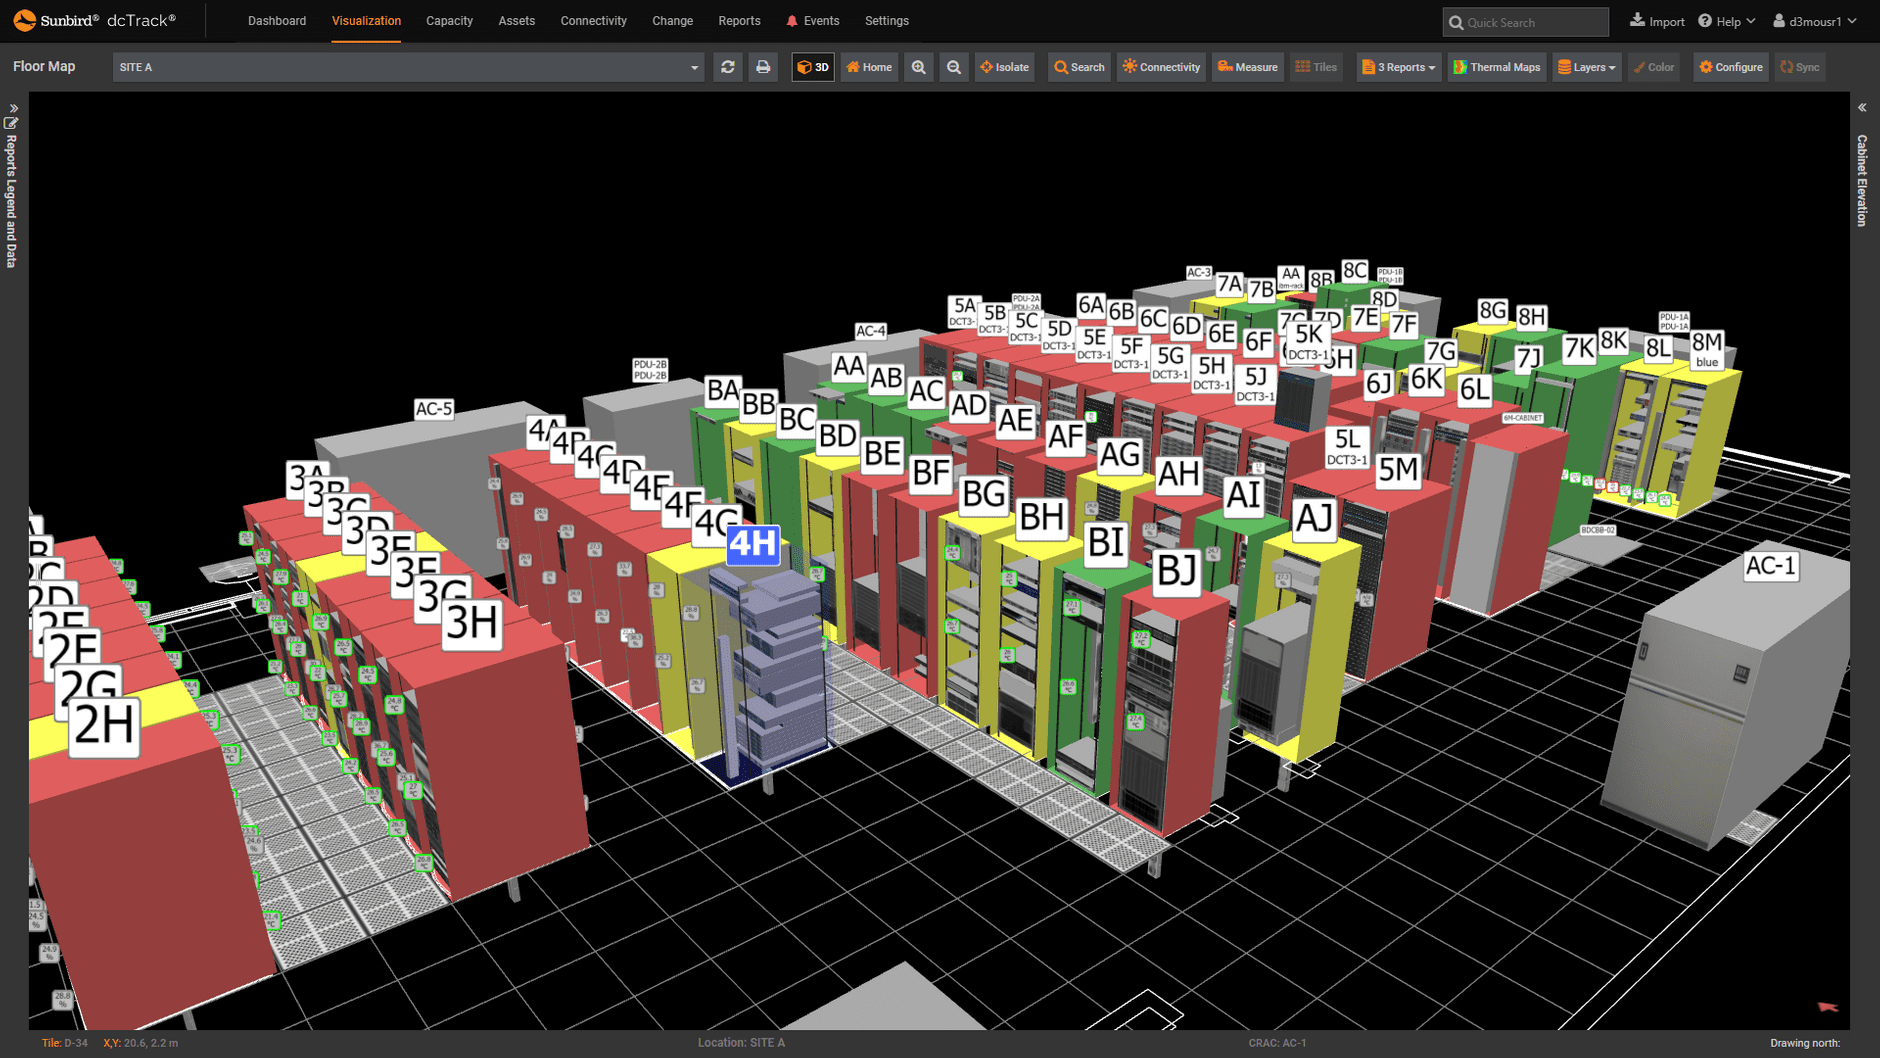Open the Isolate tool
The image size is (1880, 1058).
pos(1004,67)
